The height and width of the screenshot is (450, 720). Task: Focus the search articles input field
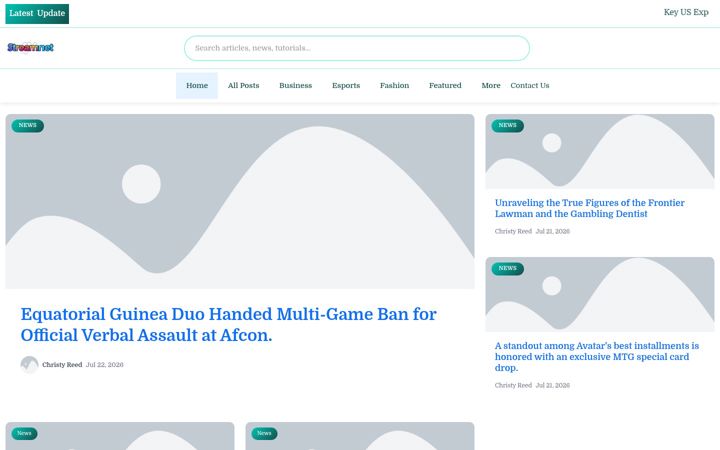[357, 48]
